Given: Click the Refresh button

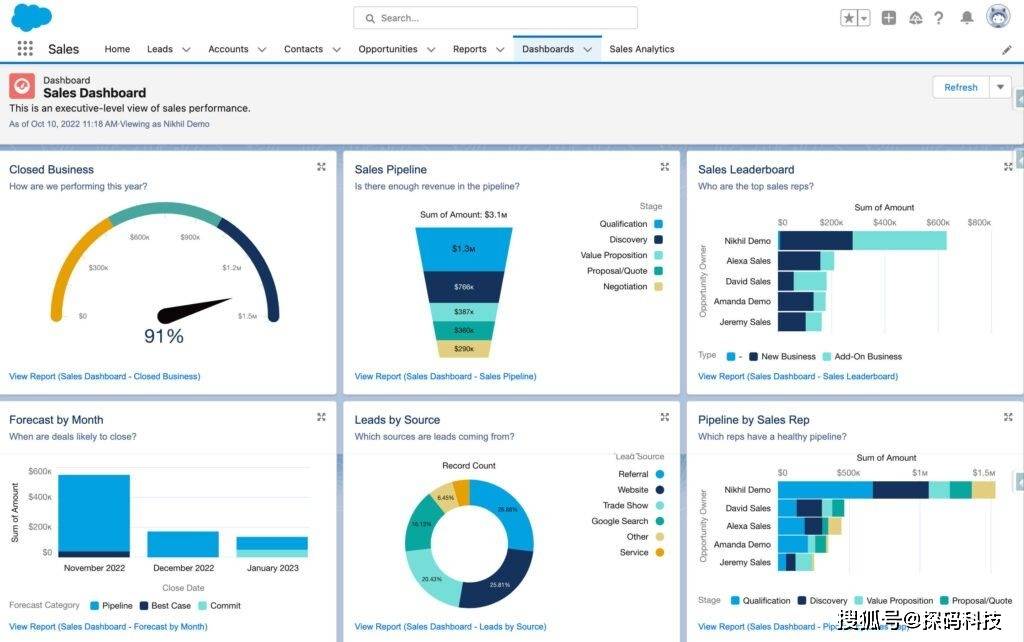Looking at the screenshot, I should pos(961,87).
